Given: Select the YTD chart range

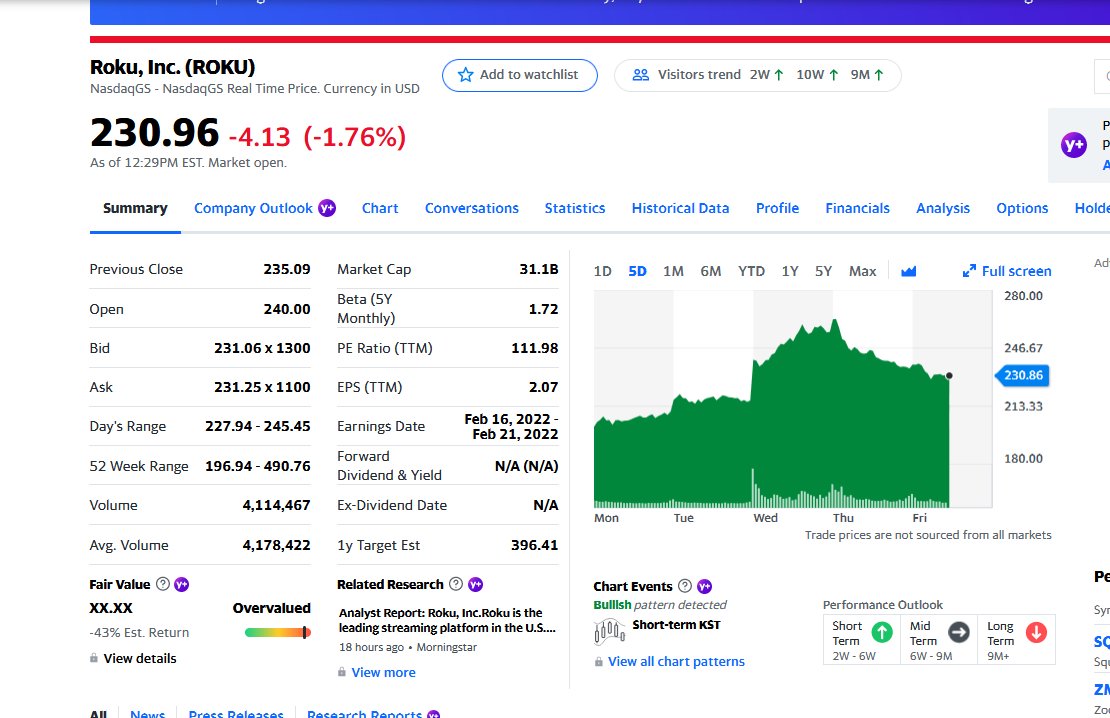Looking at the screenshot, I should pyautogui.click(x=751, y=271).
